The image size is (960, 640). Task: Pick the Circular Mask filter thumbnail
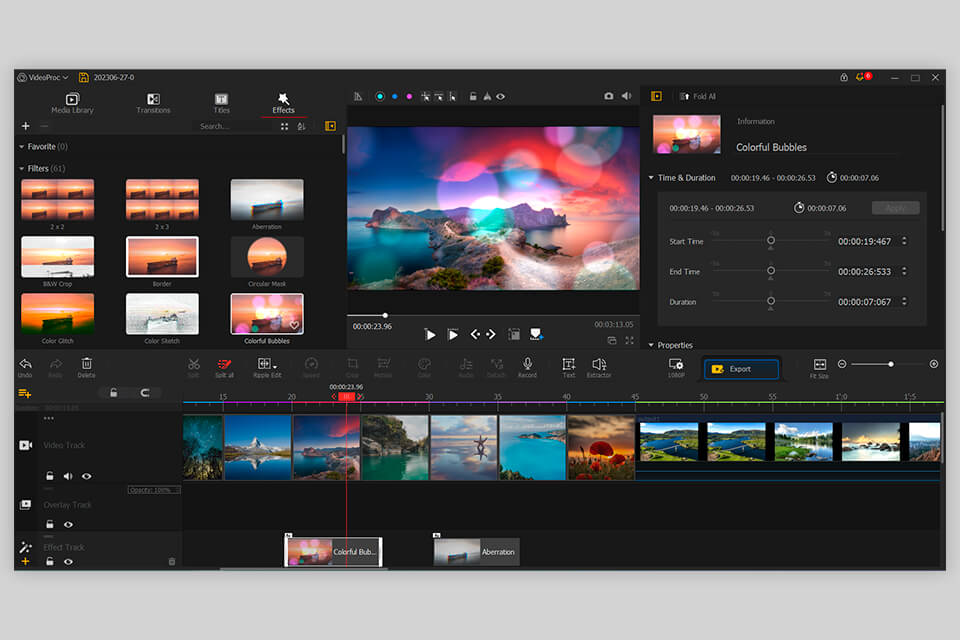point(267,257)
